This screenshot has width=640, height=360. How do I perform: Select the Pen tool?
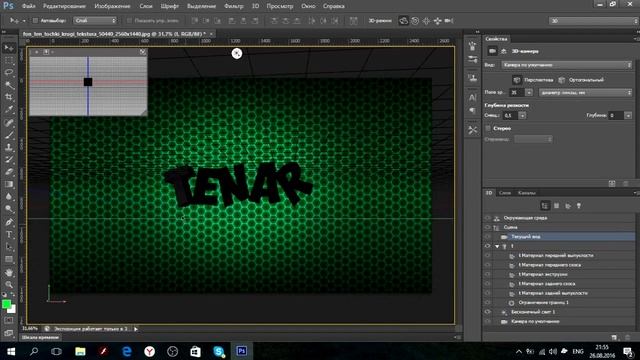coord(9,222)
